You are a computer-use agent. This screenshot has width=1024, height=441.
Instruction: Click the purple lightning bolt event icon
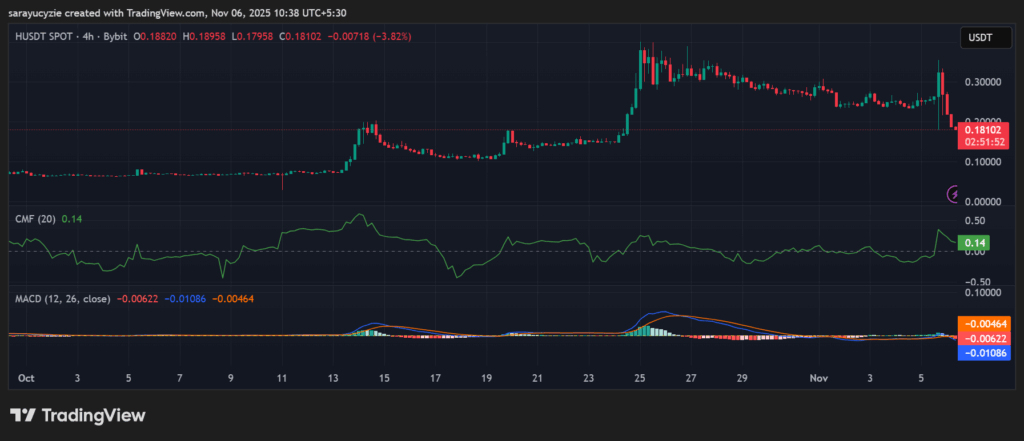coord(953,193)
